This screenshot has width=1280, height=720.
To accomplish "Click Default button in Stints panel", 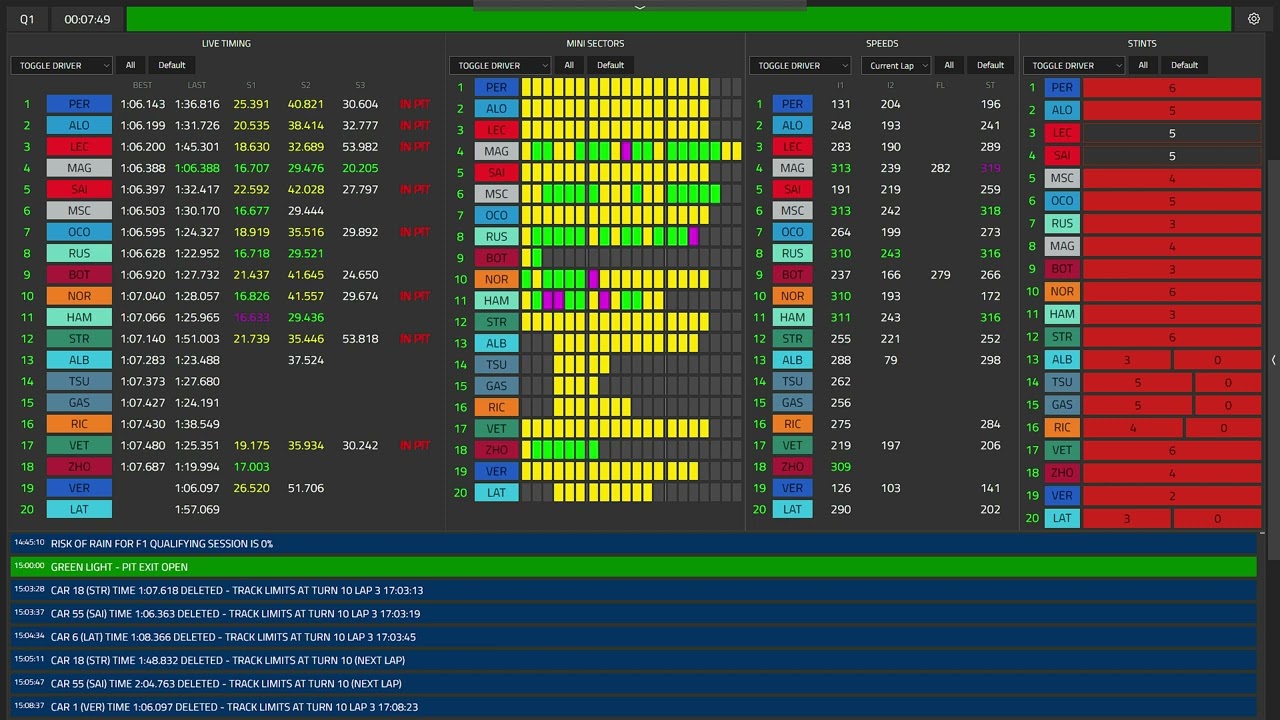I will point(1185,65).
